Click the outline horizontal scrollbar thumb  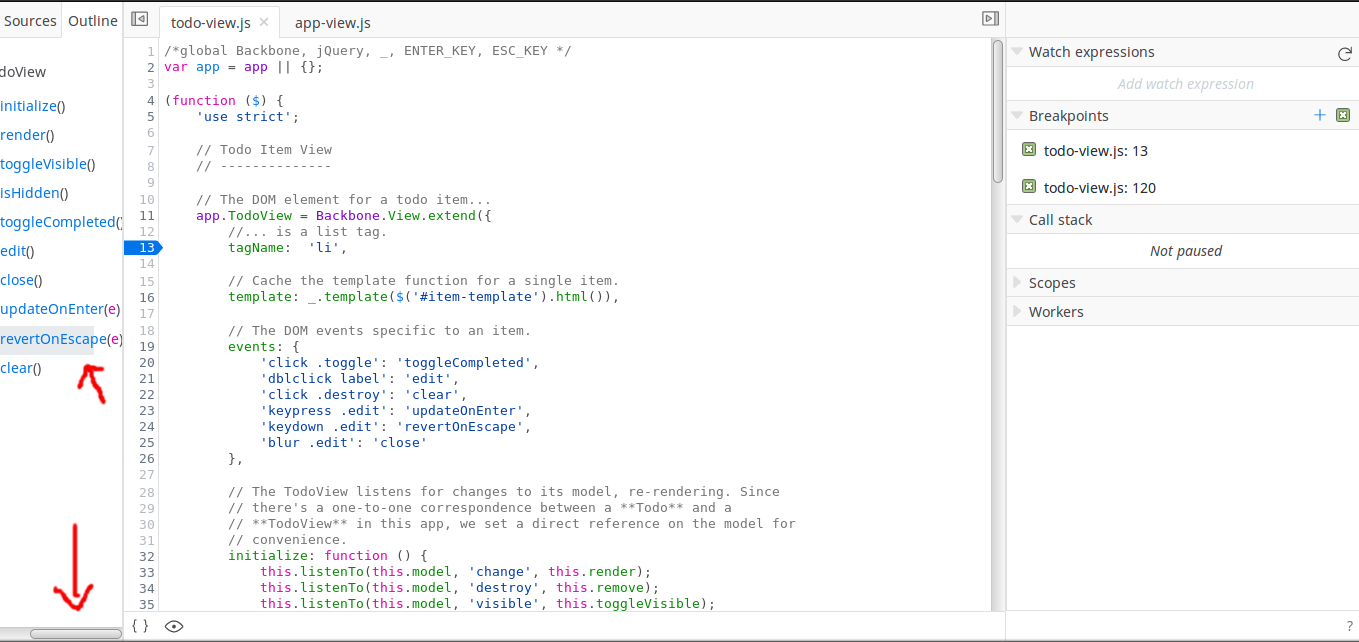[x=75, y=633]
